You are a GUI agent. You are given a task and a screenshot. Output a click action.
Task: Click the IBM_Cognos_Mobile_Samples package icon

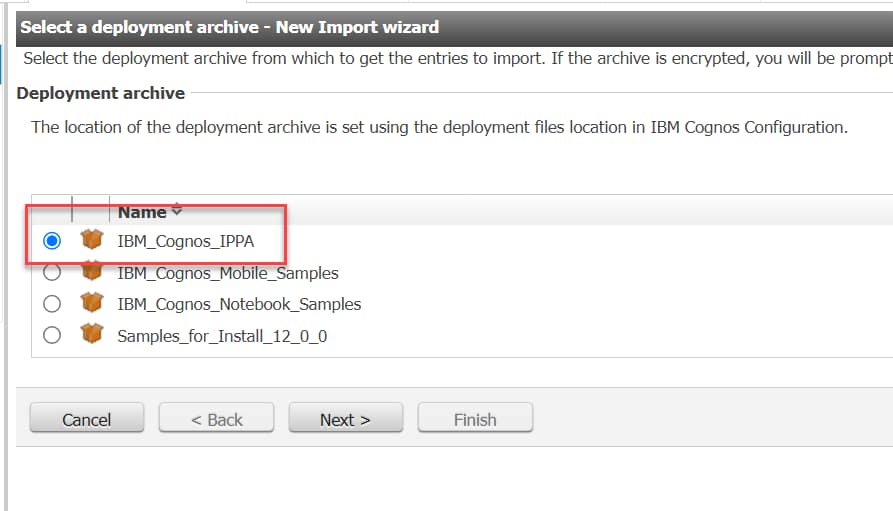pos(92,272)
